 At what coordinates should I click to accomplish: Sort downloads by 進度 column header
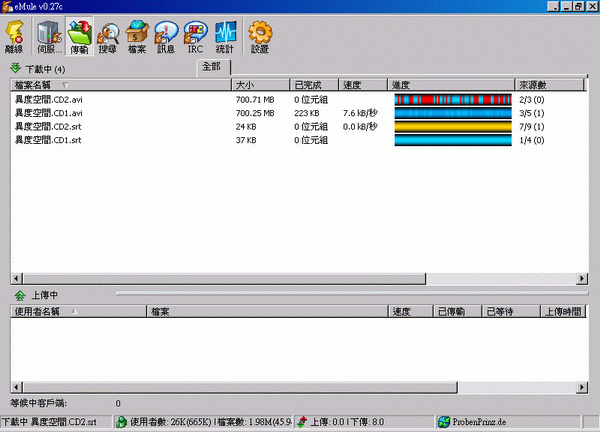pyautogui.click(x=451, y=85)
